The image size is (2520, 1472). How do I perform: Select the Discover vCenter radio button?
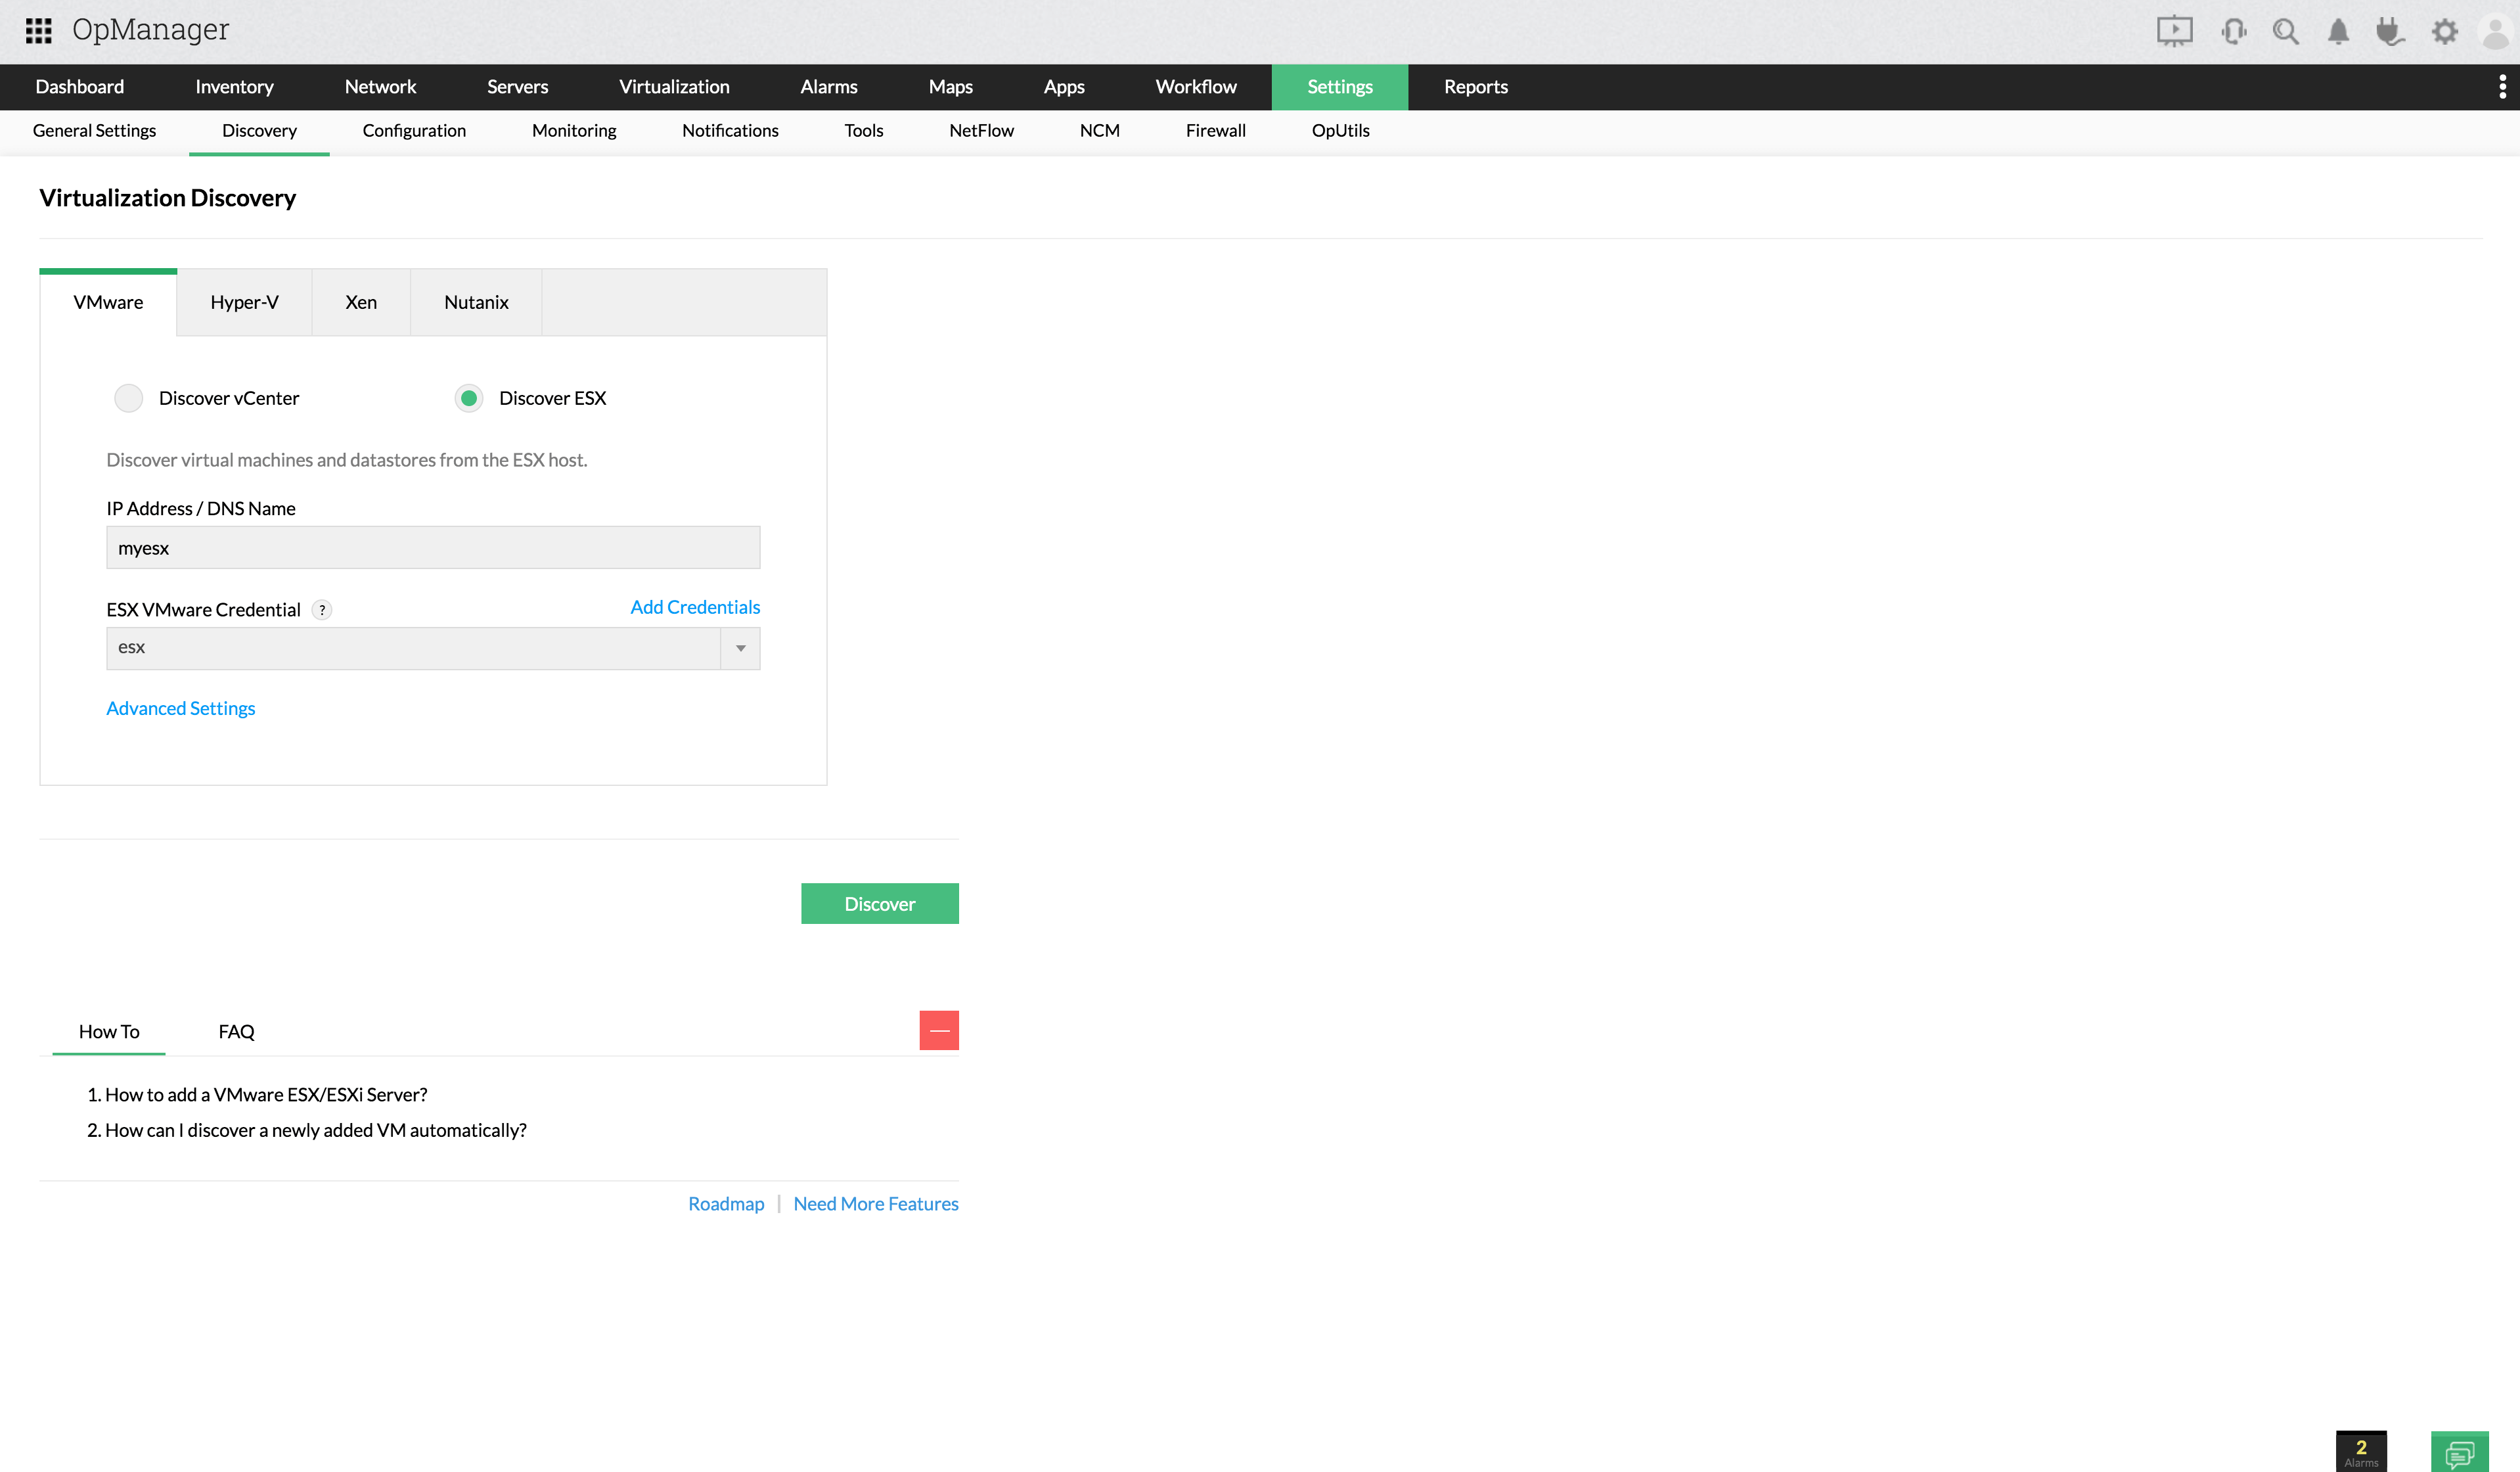pos(129,398)
